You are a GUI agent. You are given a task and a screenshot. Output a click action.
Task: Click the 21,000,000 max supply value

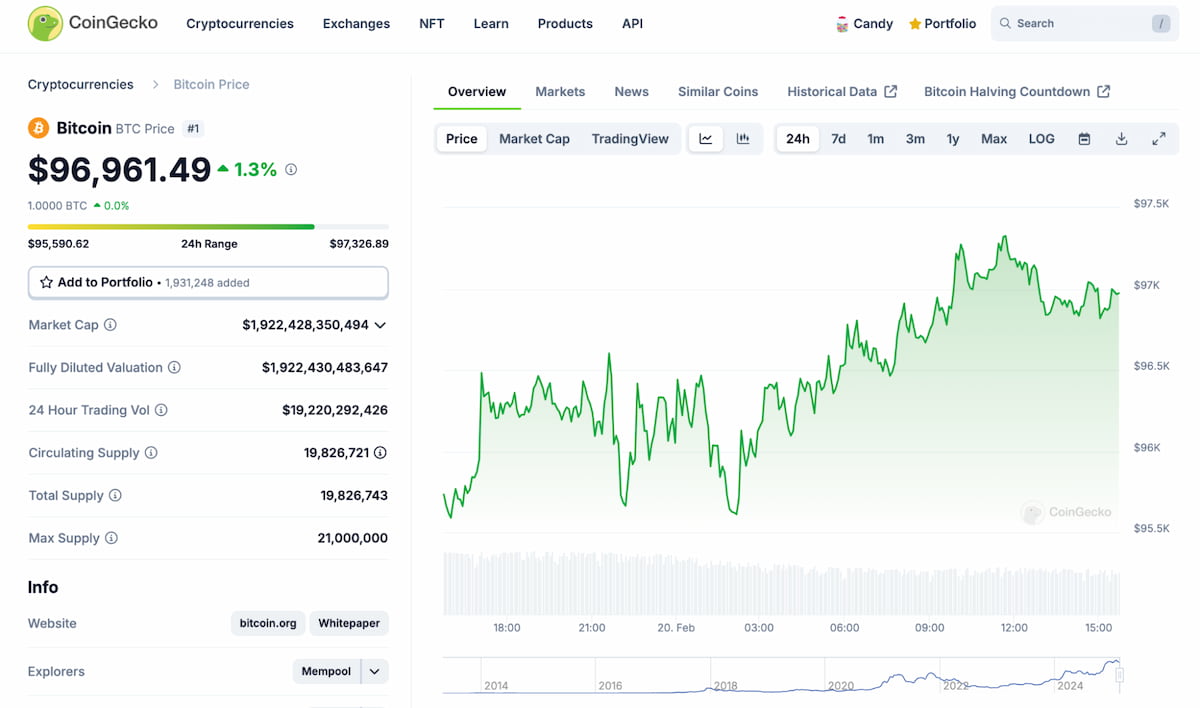tap(353, 538)
